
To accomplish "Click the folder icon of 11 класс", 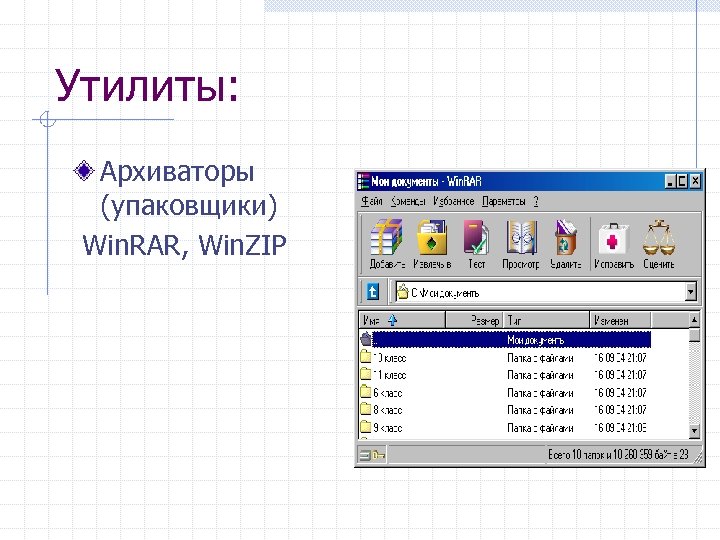I will click(366, 374).
